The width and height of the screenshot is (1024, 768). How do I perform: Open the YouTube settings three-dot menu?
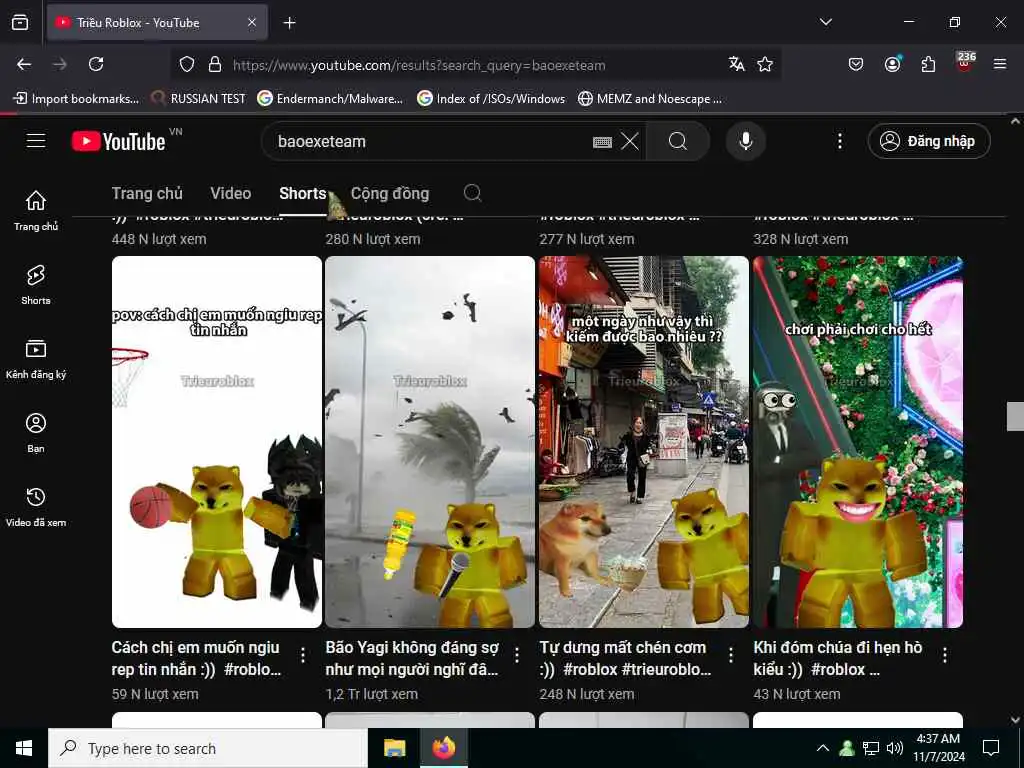click(840, 141)
